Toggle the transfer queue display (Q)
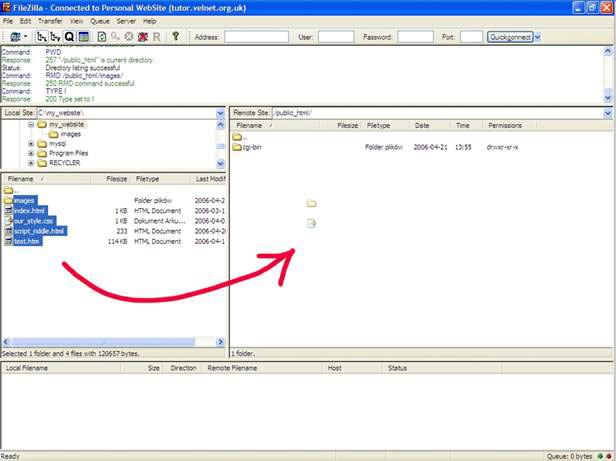The height and width of the screenshot is (461, 616). pyautogui.click(x=69, y=37)
